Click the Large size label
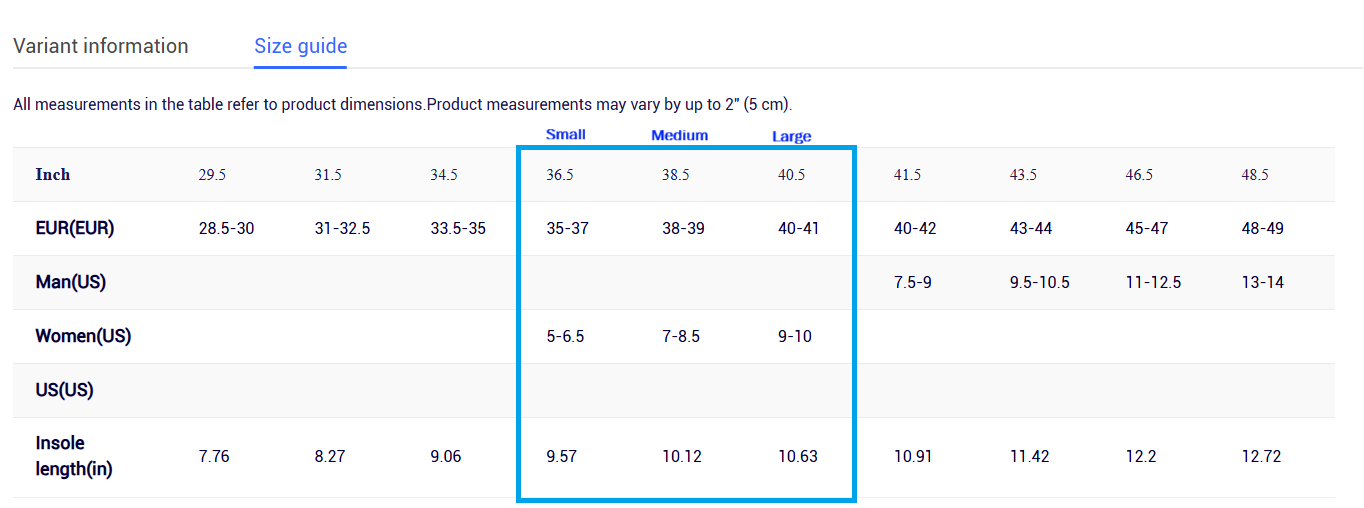 [791, 136]
